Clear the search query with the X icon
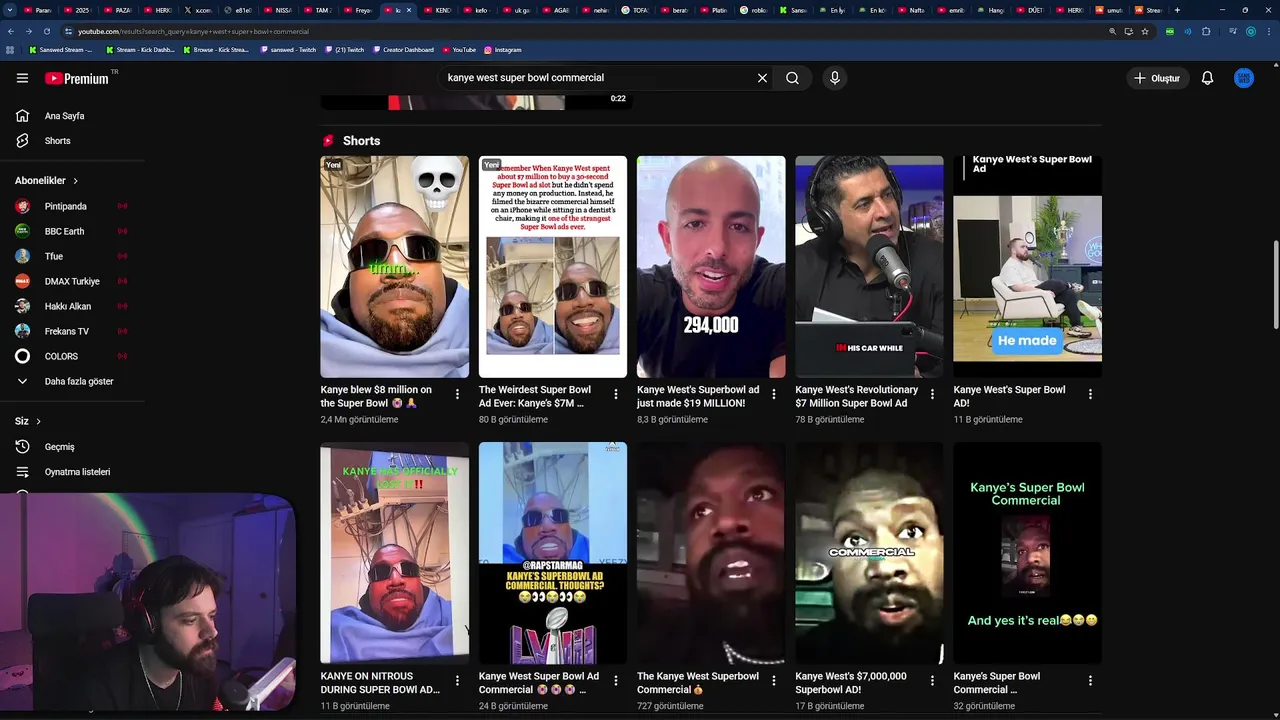1280x720 pixels. click(x=762, y=78)
